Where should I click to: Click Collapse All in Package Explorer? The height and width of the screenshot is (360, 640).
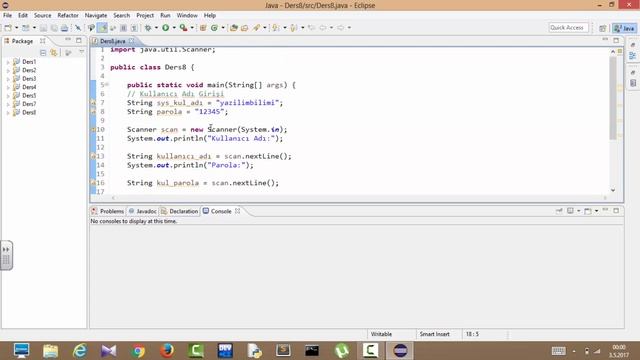pyautogui.click(x=43, y=53)
